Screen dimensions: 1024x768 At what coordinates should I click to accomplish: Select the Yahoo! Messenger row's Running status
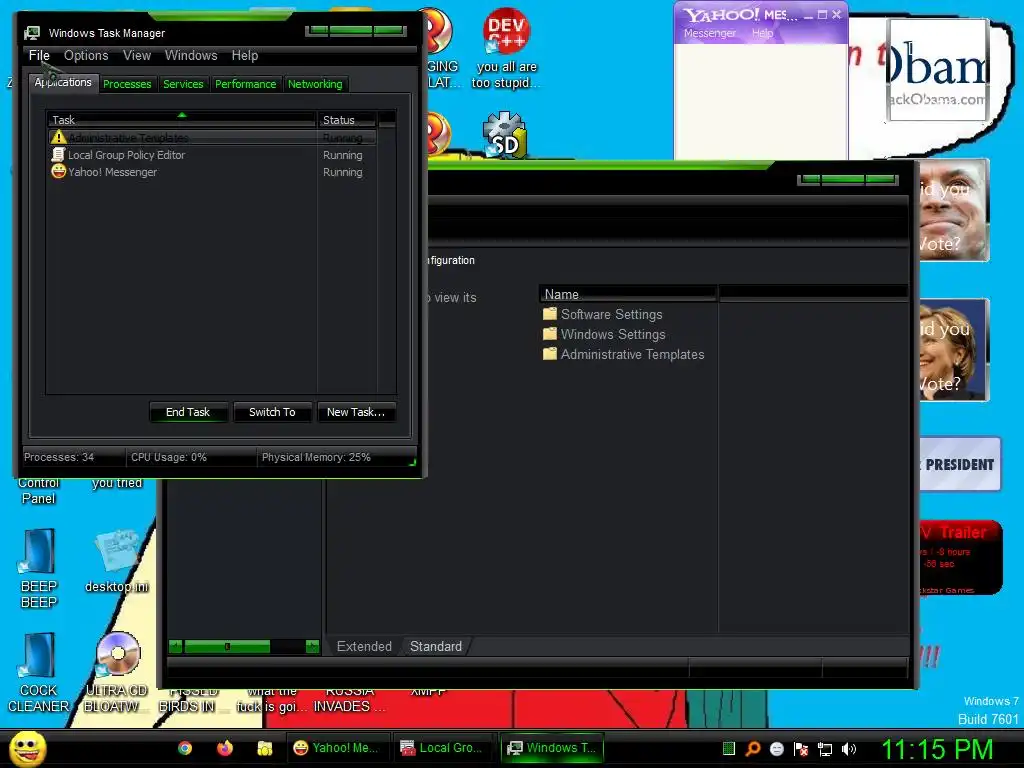(342, 172)
